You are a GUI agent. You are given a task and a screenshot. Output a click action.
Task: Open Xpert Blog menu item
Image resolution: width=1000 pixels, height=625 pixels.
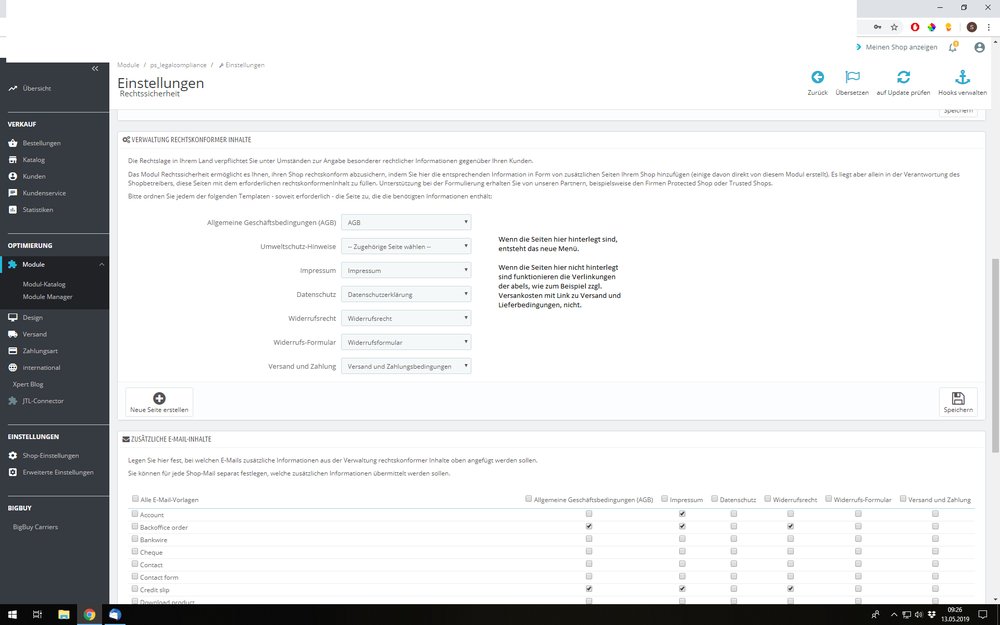pos(28,384)
